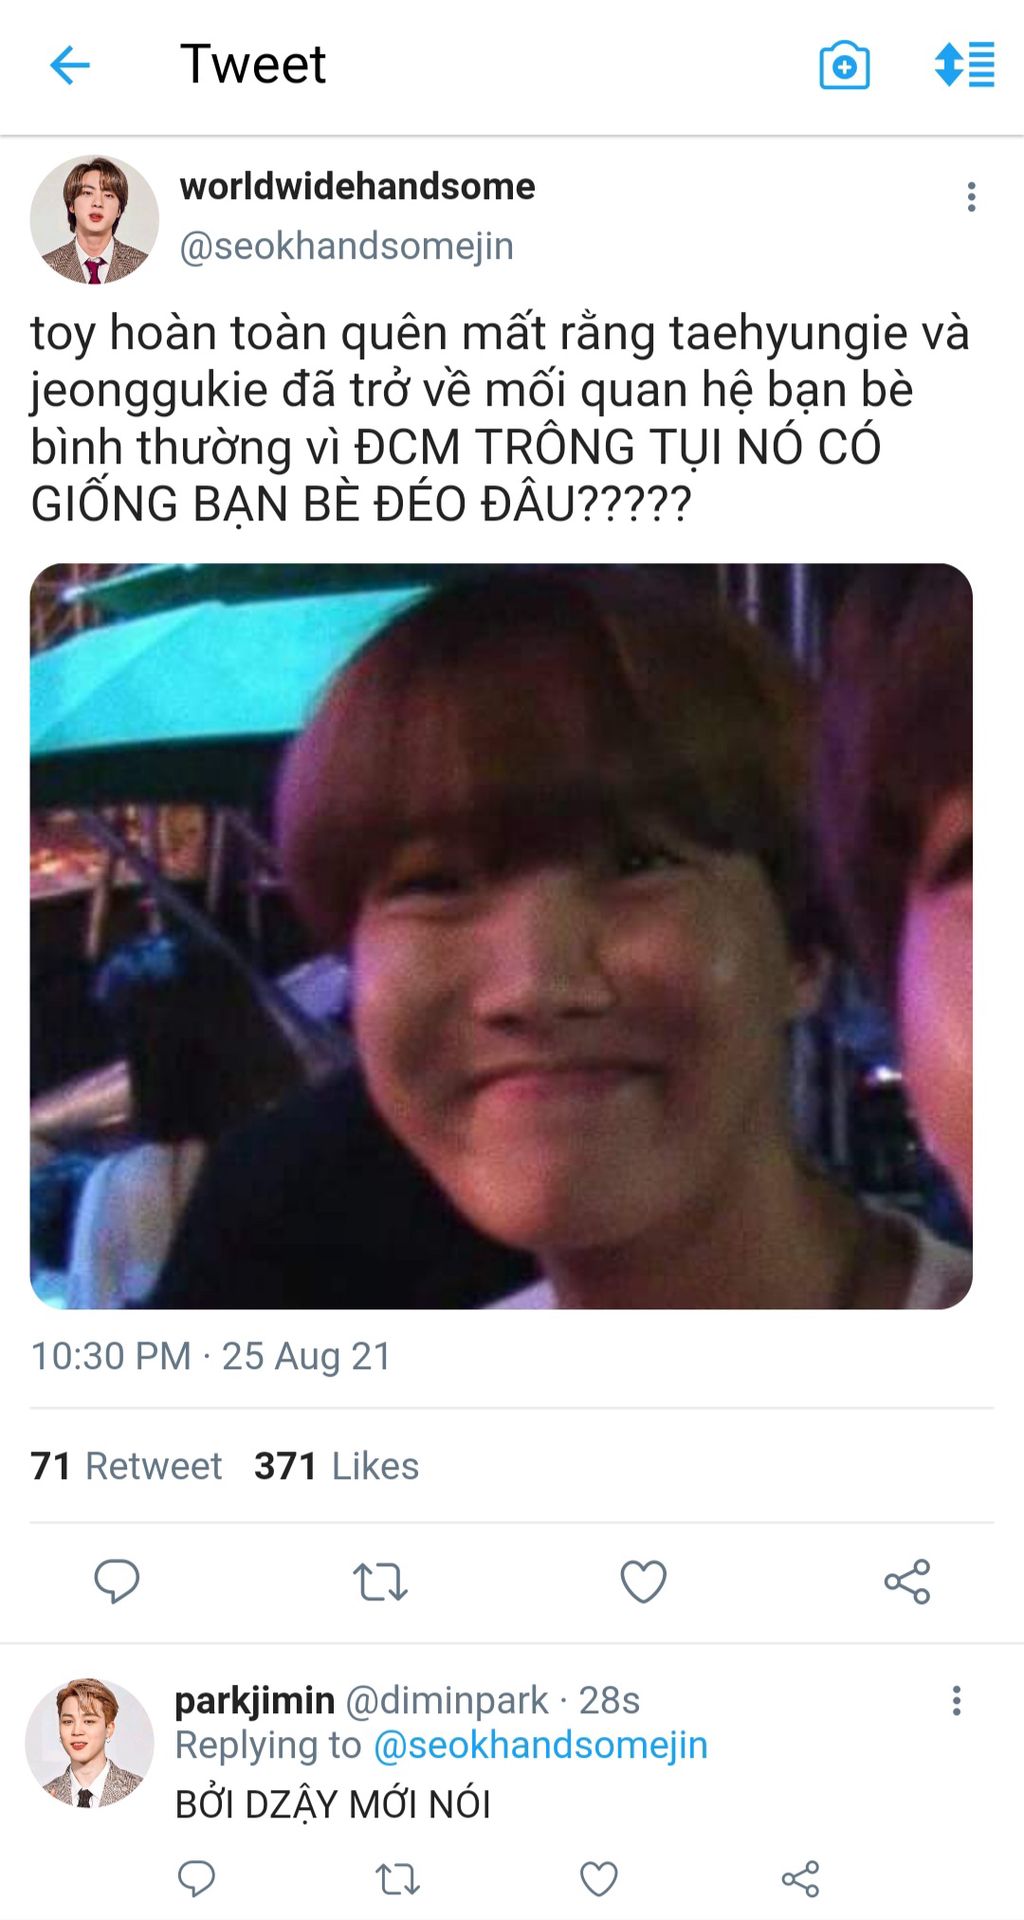This screenshot has width=1024, height=1920.
Task: Enlarge the attached tweet photo
Action: tap(501, 936)
